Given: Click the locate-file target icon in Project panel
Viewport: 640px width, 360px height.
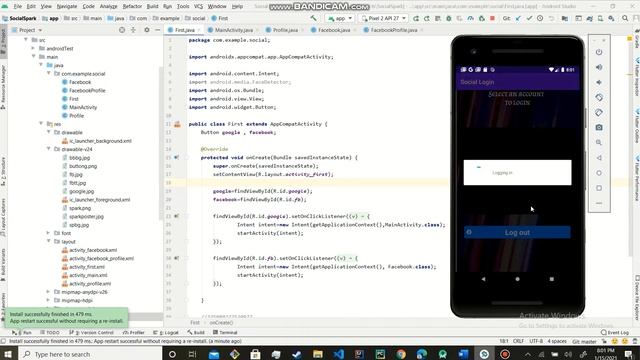Looking at the screenshot, I should (x=122, y=30).
